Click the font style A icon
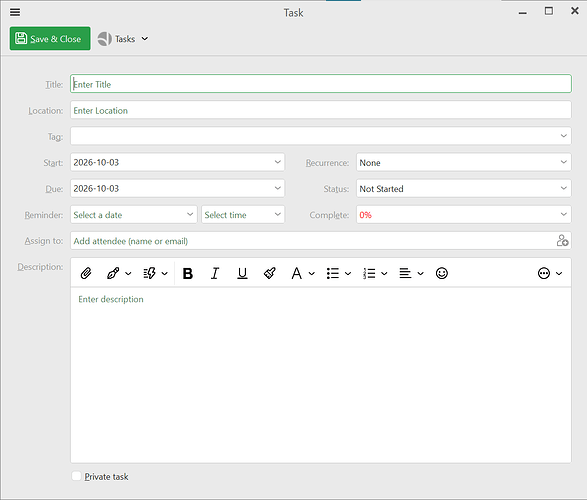587x500 pixels. (x=296, y=273)
